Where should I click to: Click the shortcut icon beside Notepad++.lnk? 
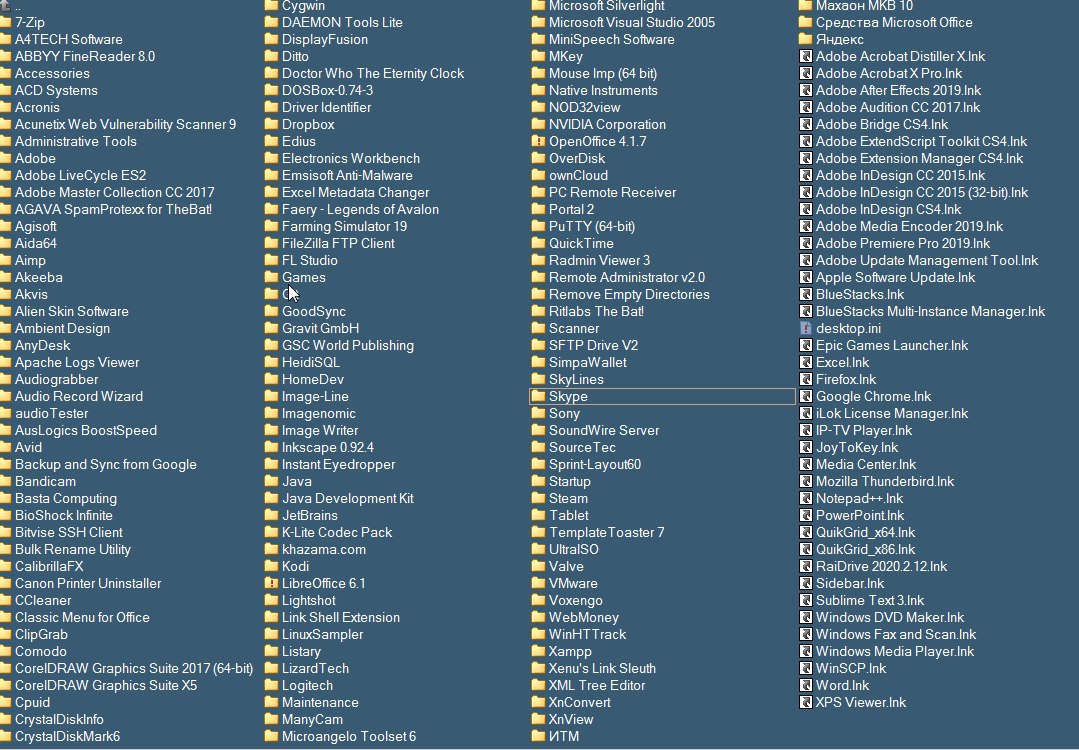click(805, 498)
